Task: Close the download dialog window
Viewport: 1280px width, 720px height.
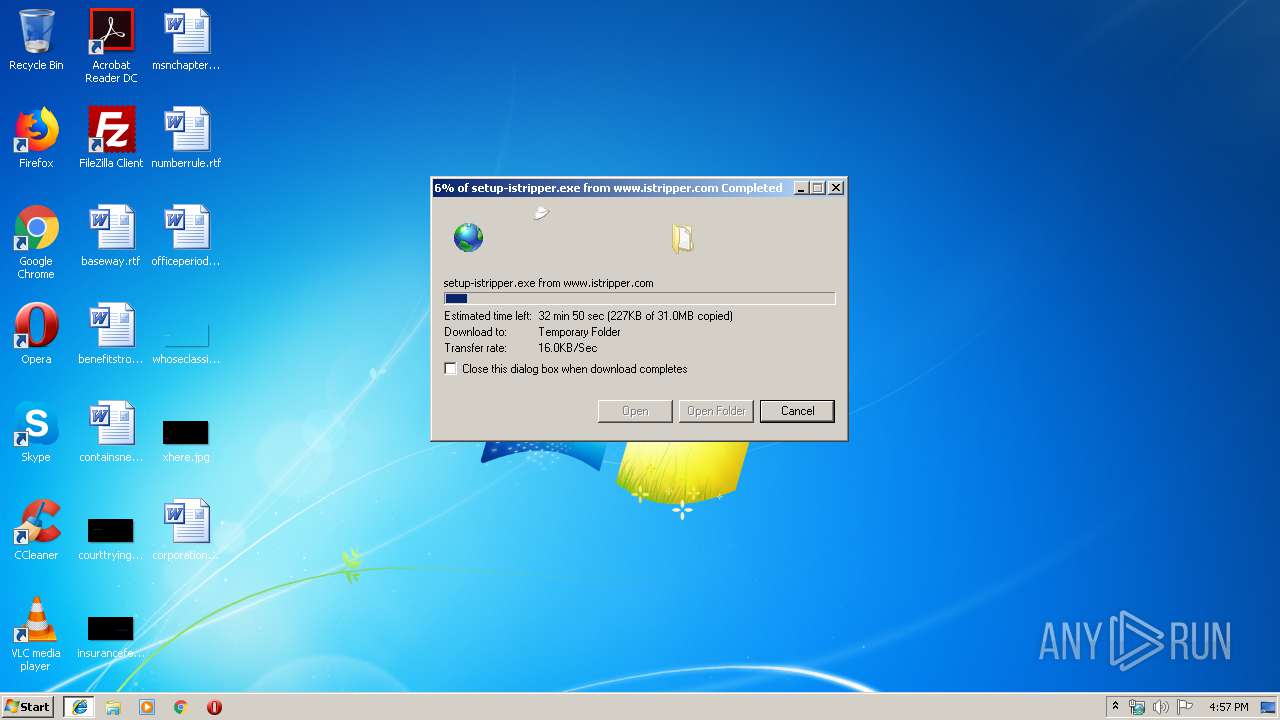Action: click(836, 188)
